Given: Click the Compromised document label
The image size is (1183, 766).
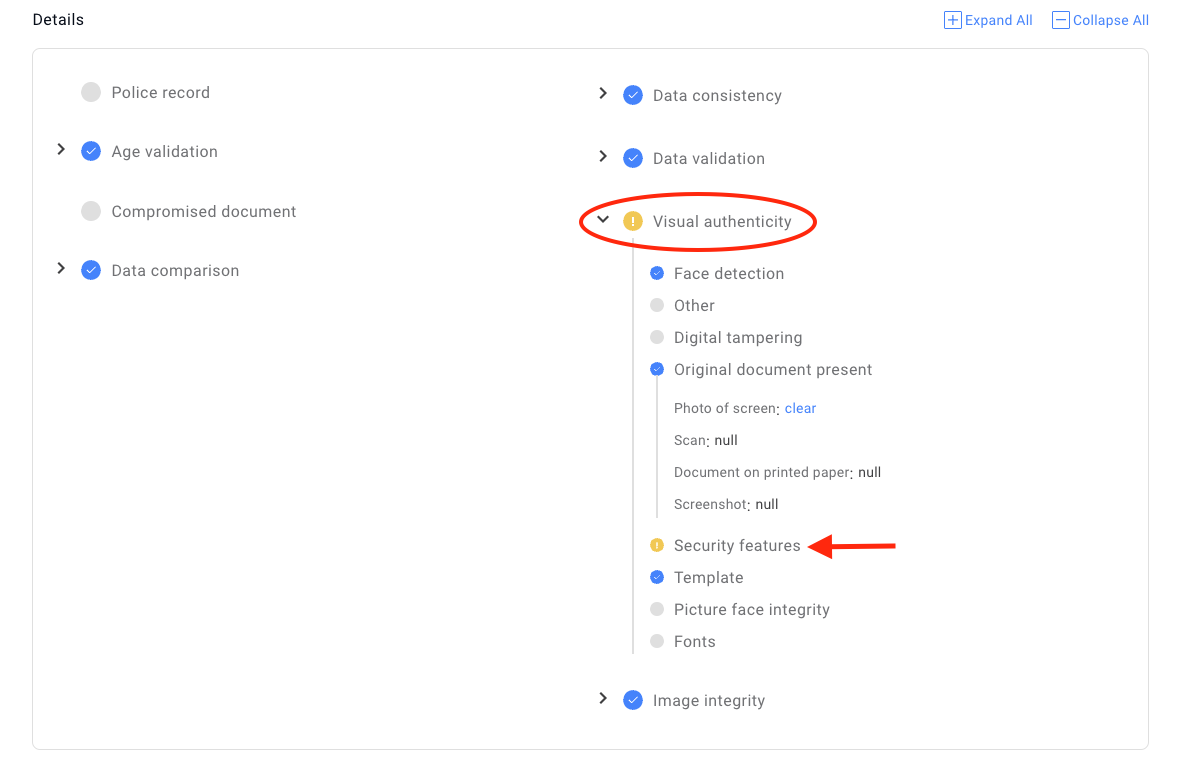Looking at the screenshot, I should click(x=204, y=212).
